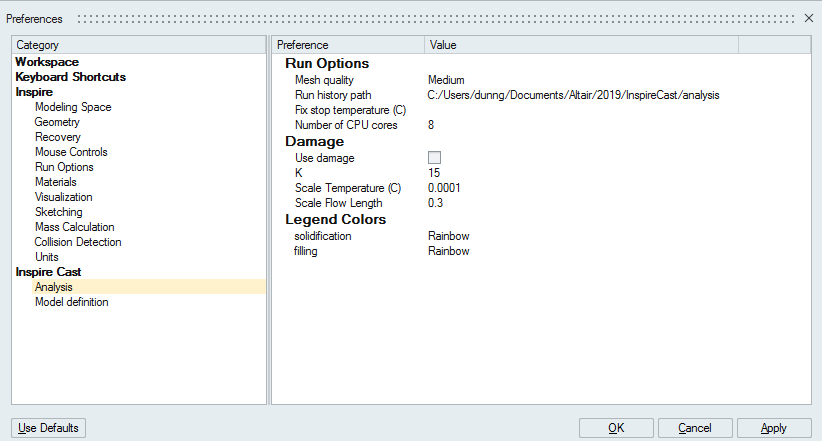The image size is (822, 441).
Task: Click the Use Defaults button
Action: (x=48, y=428)
